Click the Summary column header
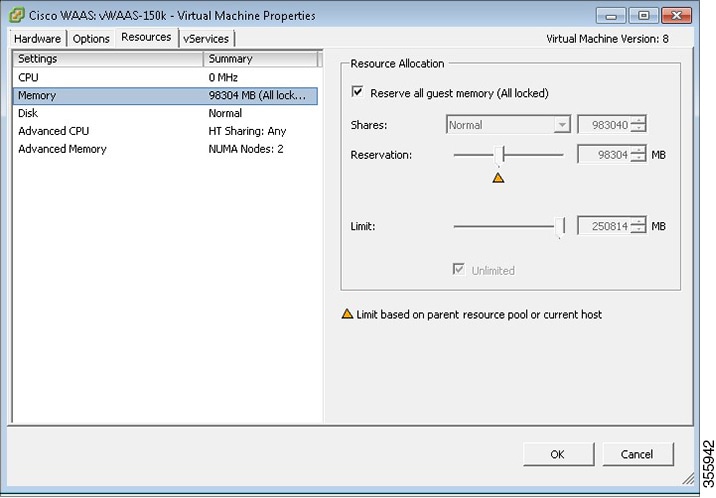716x498 pixels. pyautogui.click(x=260, y=59)
